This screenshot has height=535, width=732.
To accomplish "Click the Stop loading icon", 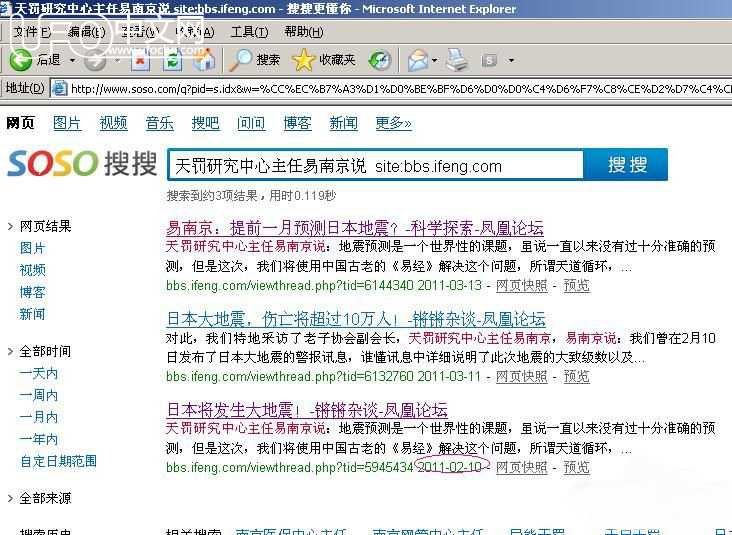I will coord(141,60).
